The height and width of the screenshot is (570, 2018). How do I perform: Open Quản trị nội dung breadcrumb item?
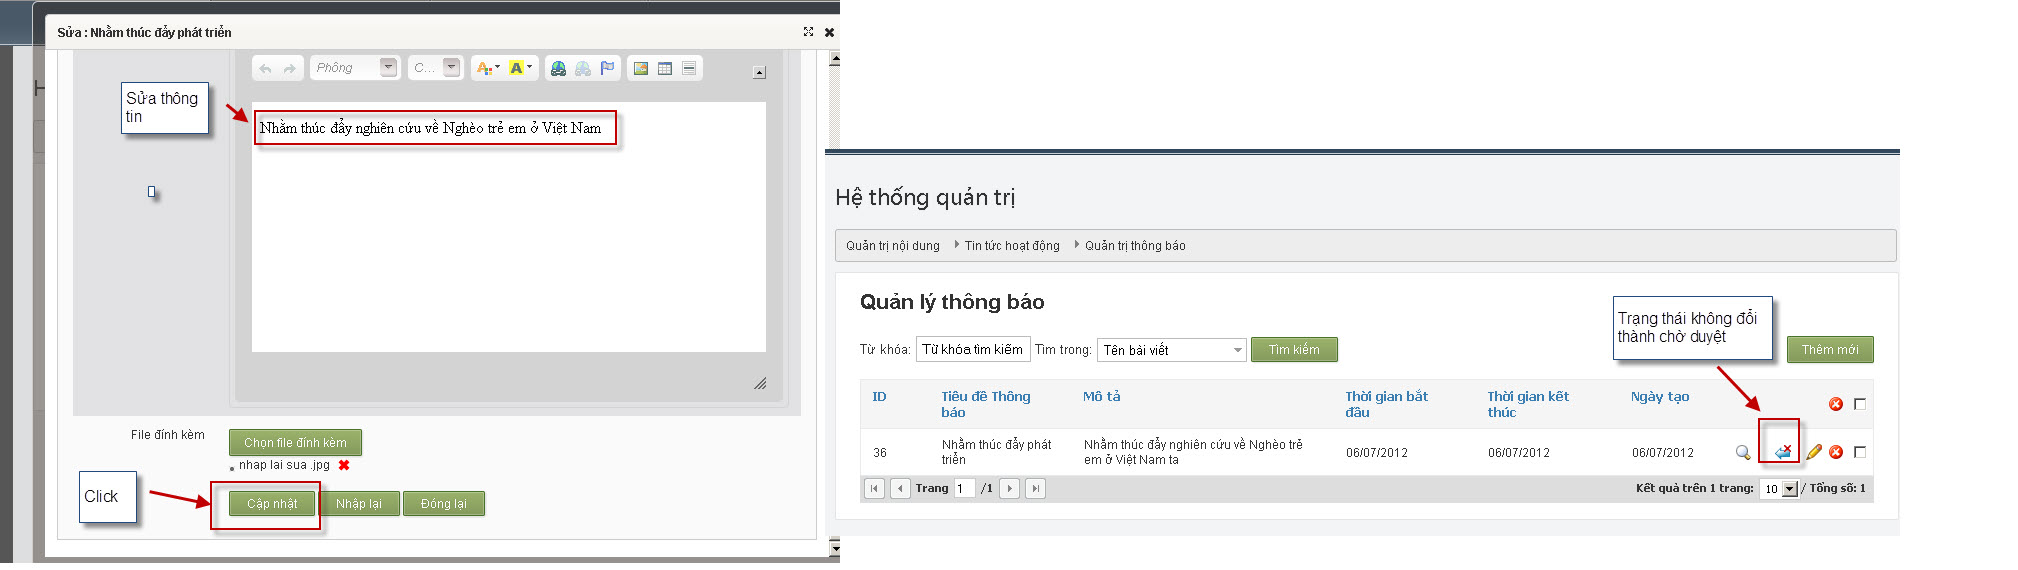click(892, 246)
